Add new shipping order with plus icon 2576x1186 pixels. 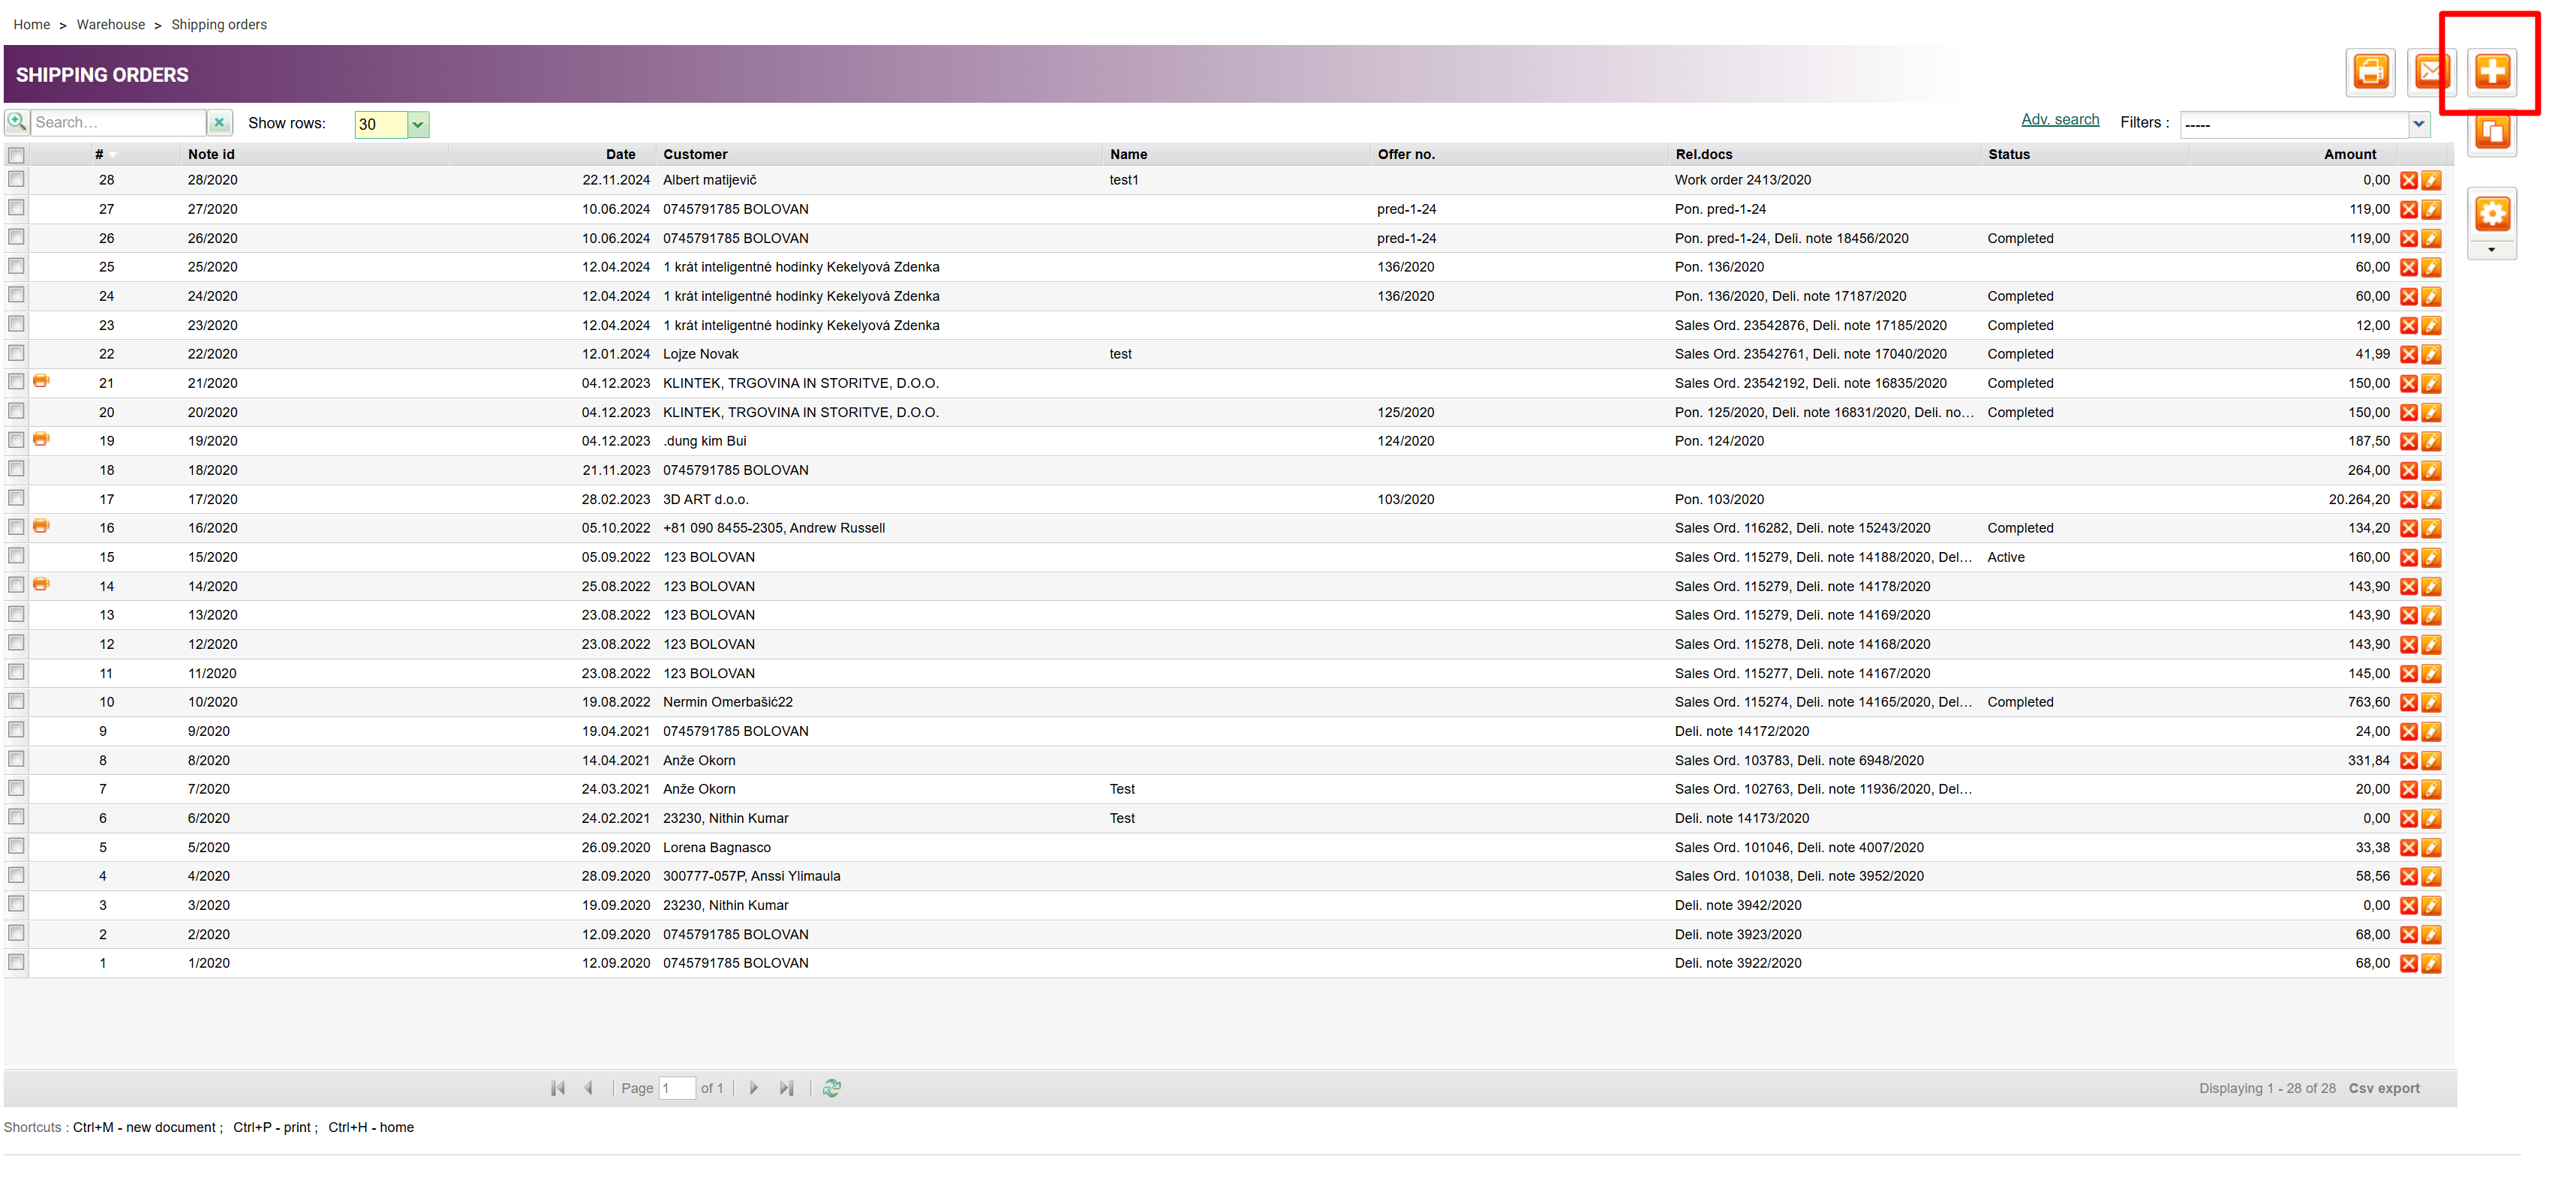click(2491, 72)
